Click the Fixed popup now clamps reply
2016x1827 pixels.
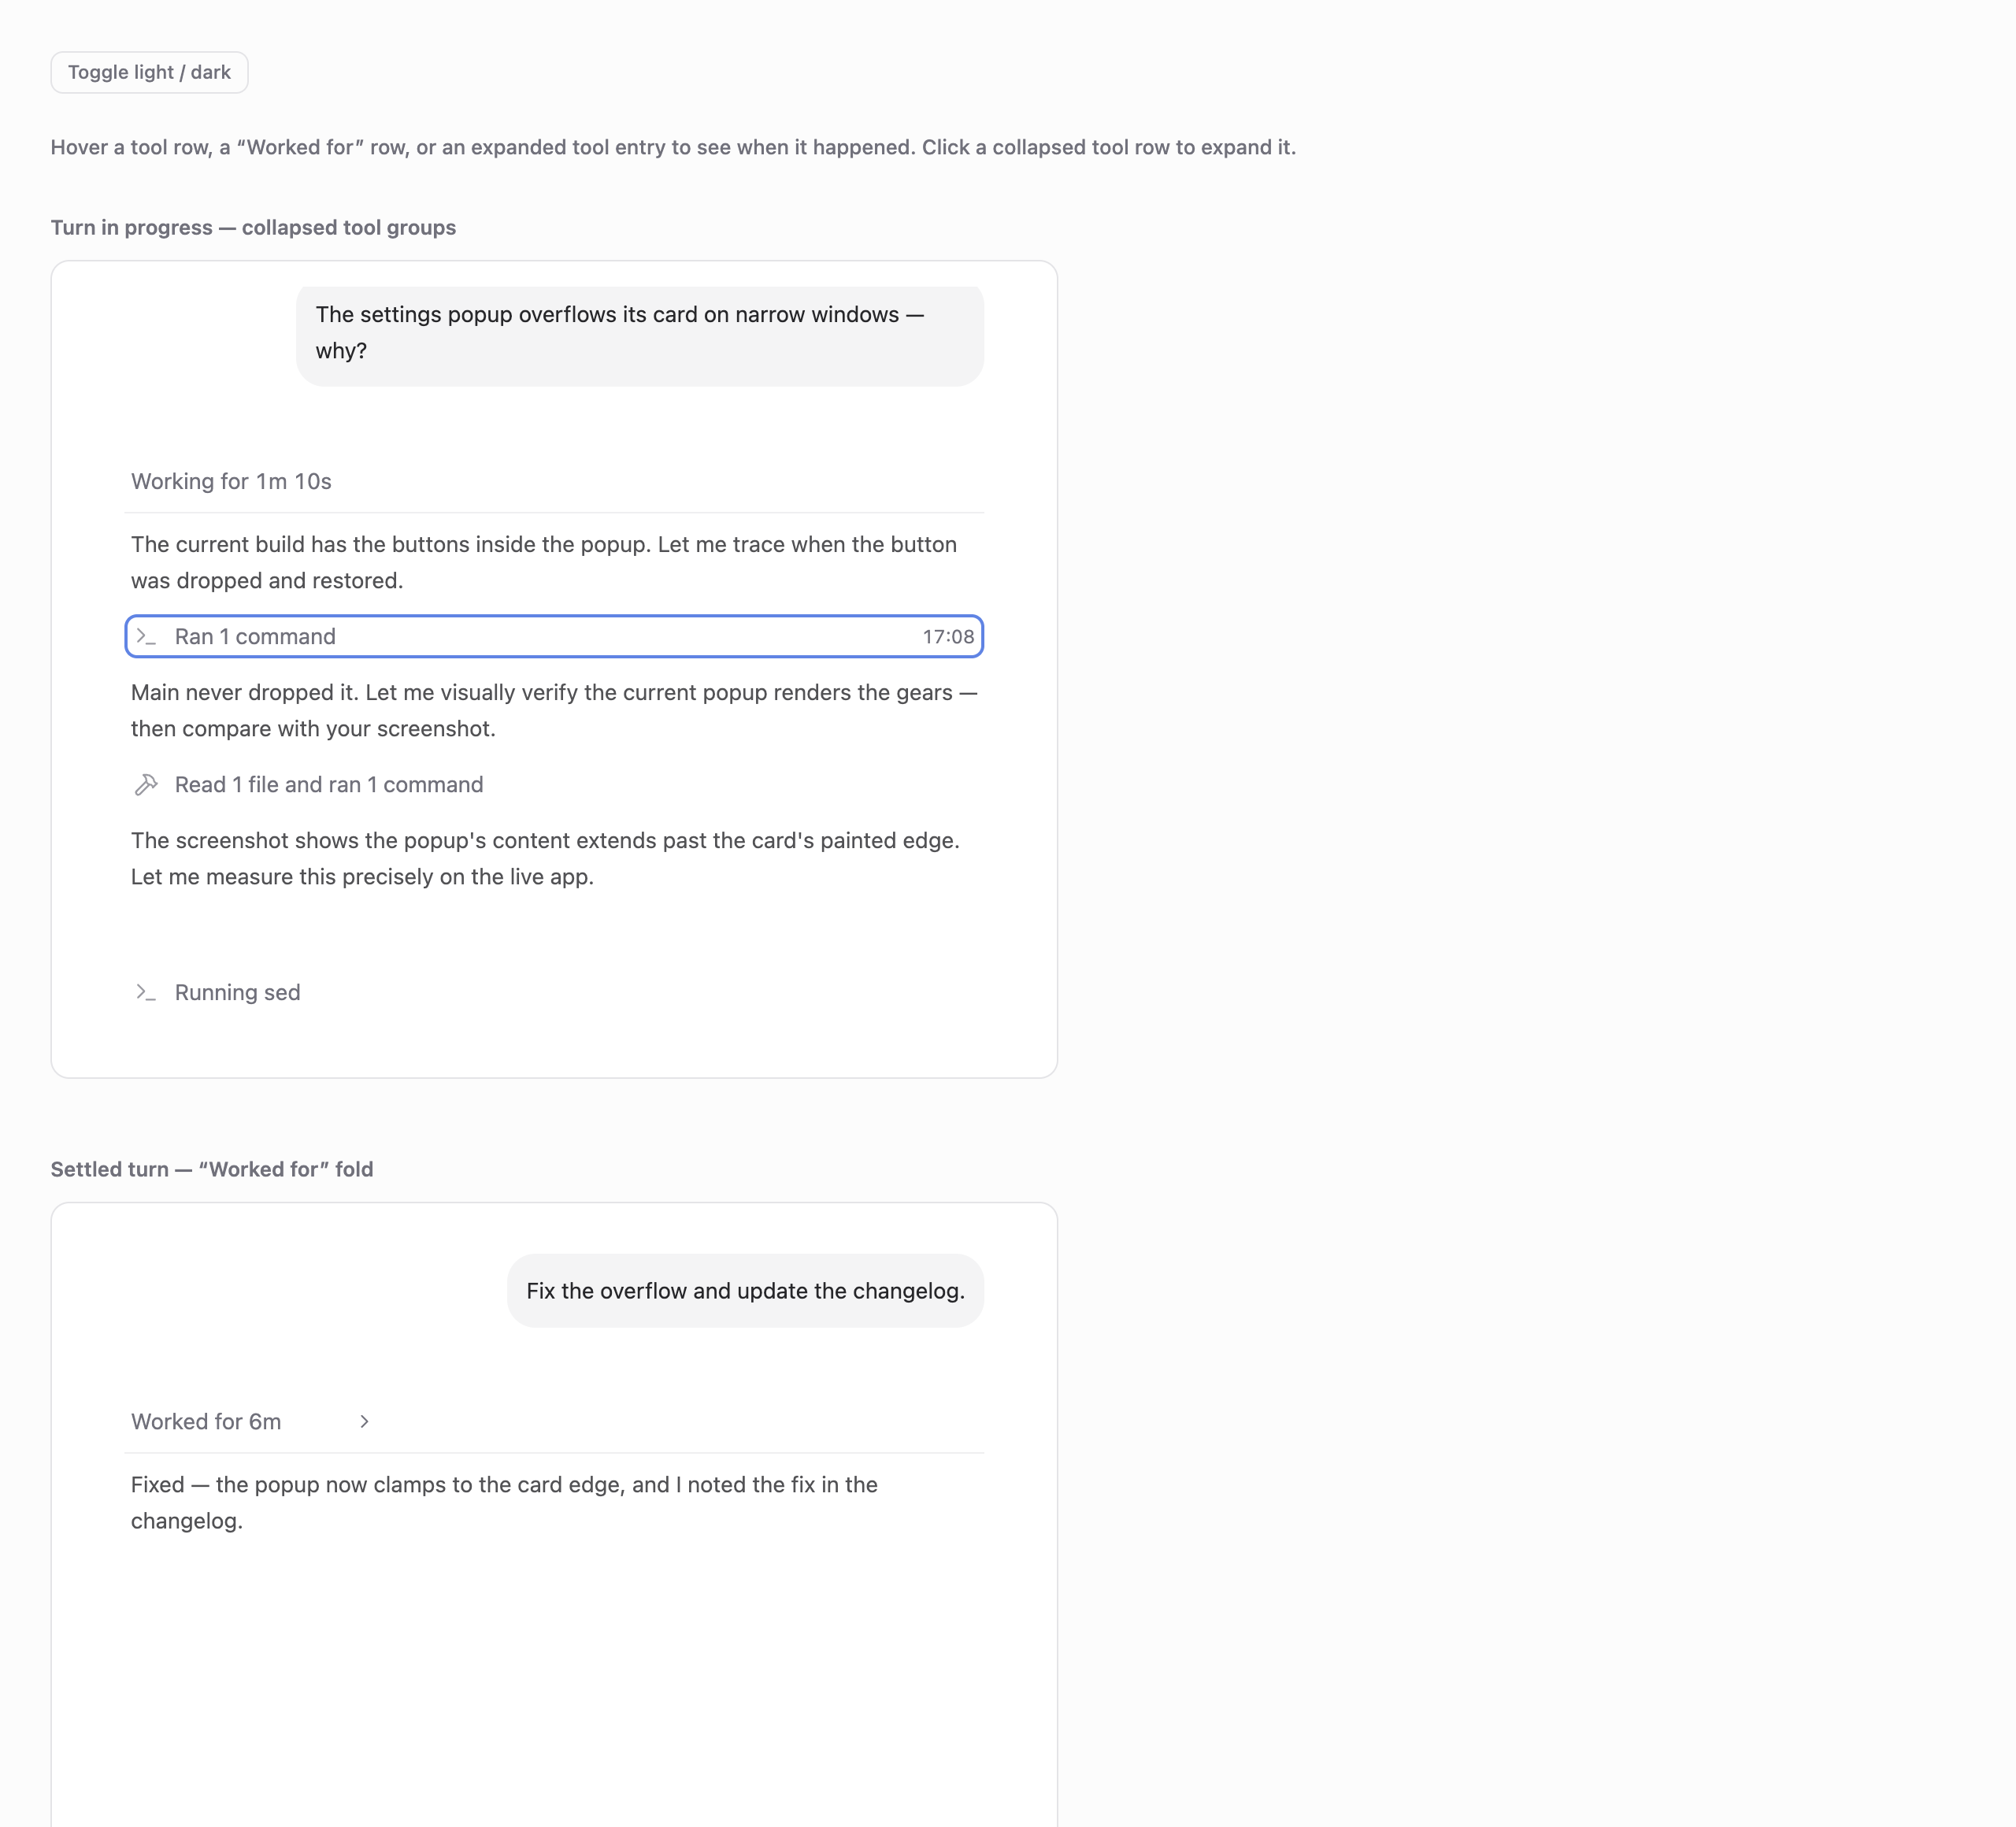pyautogui.click(x=505, y=1503)
